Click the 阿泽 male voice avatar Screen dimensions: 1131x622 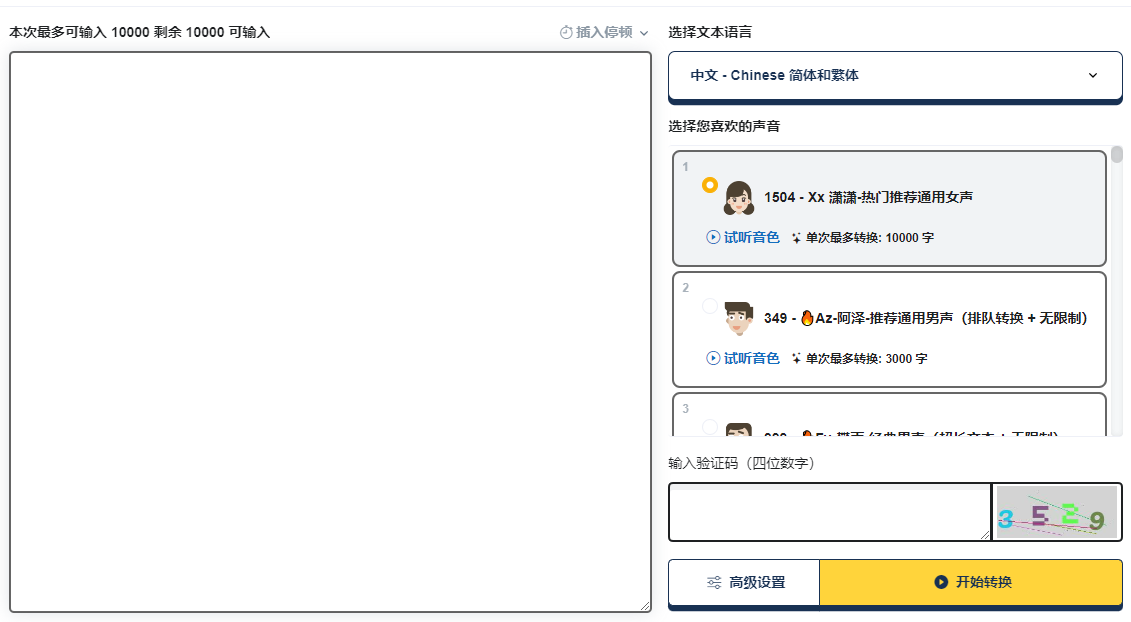pyautogui.click(x=738, y=318)
